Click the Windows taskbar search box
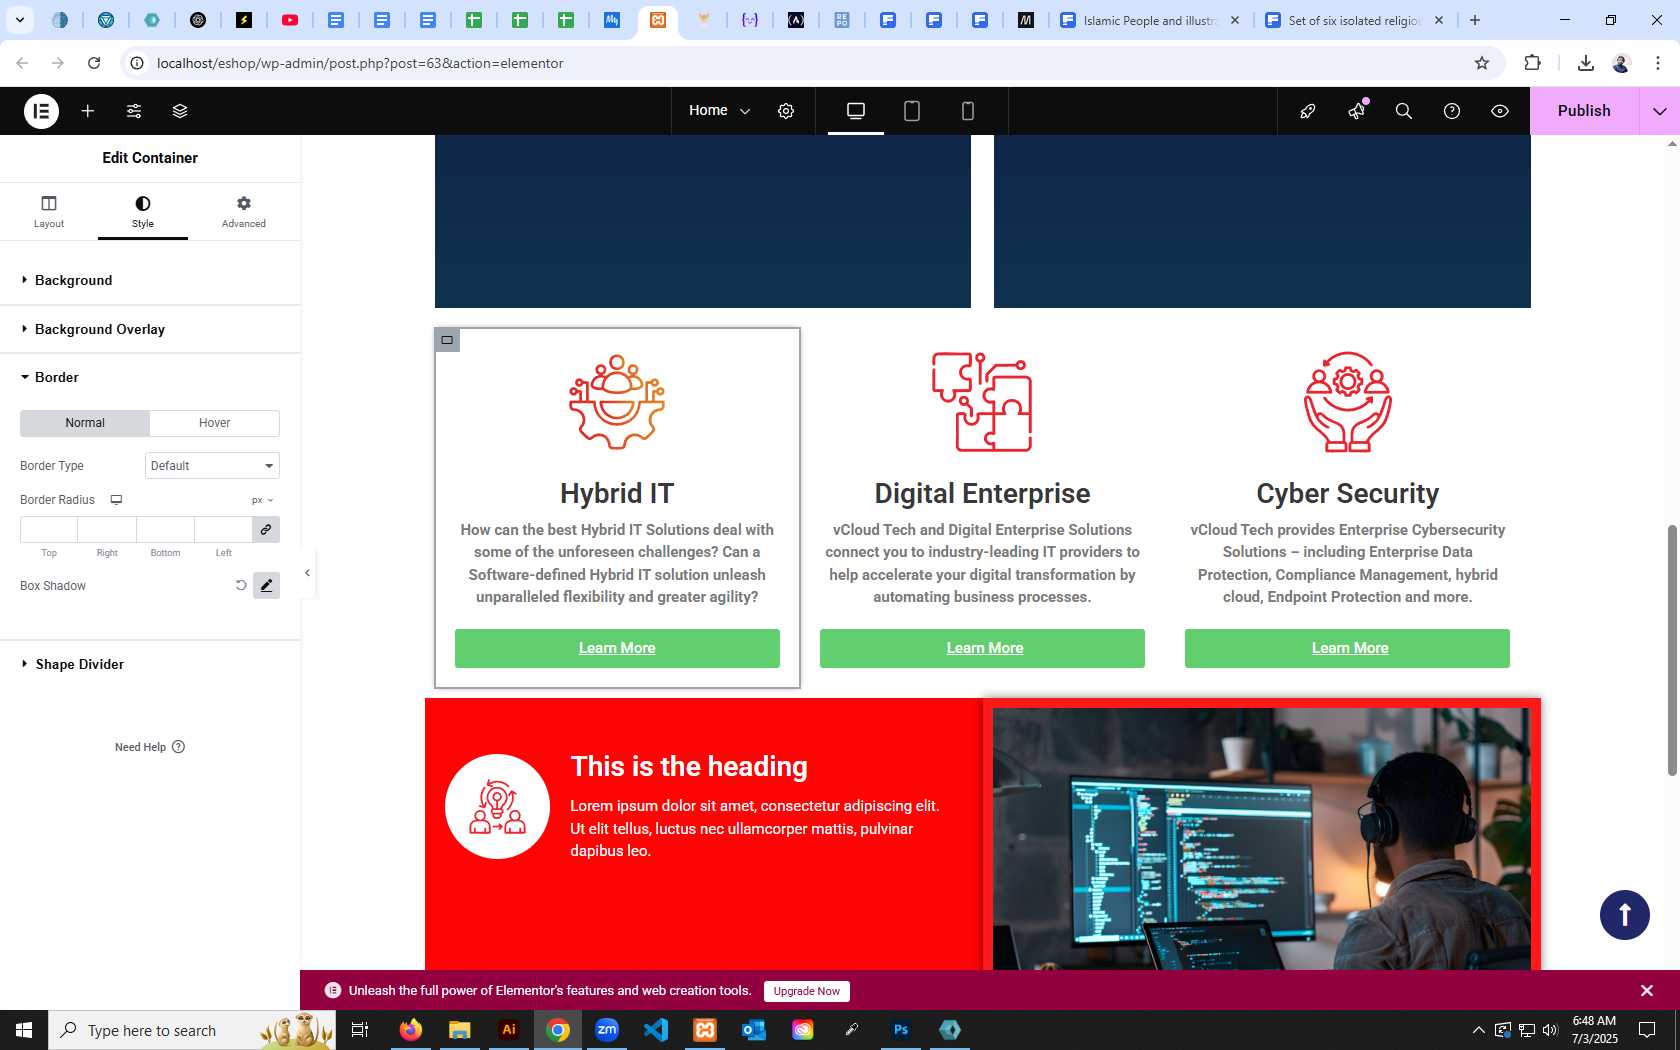 pyautogui.click(x=192, y=1030)
